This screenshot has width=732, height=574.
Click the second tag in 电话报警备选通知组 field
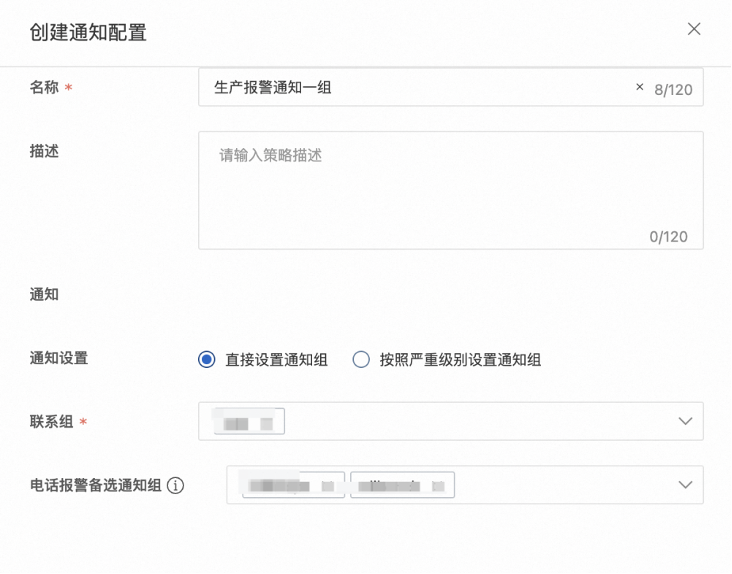402,486
